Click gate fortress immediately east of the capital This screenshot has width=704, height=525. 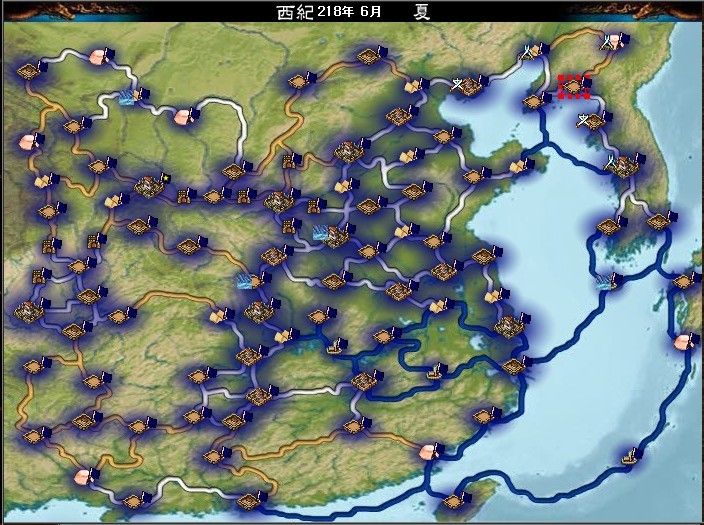point(182,197)
